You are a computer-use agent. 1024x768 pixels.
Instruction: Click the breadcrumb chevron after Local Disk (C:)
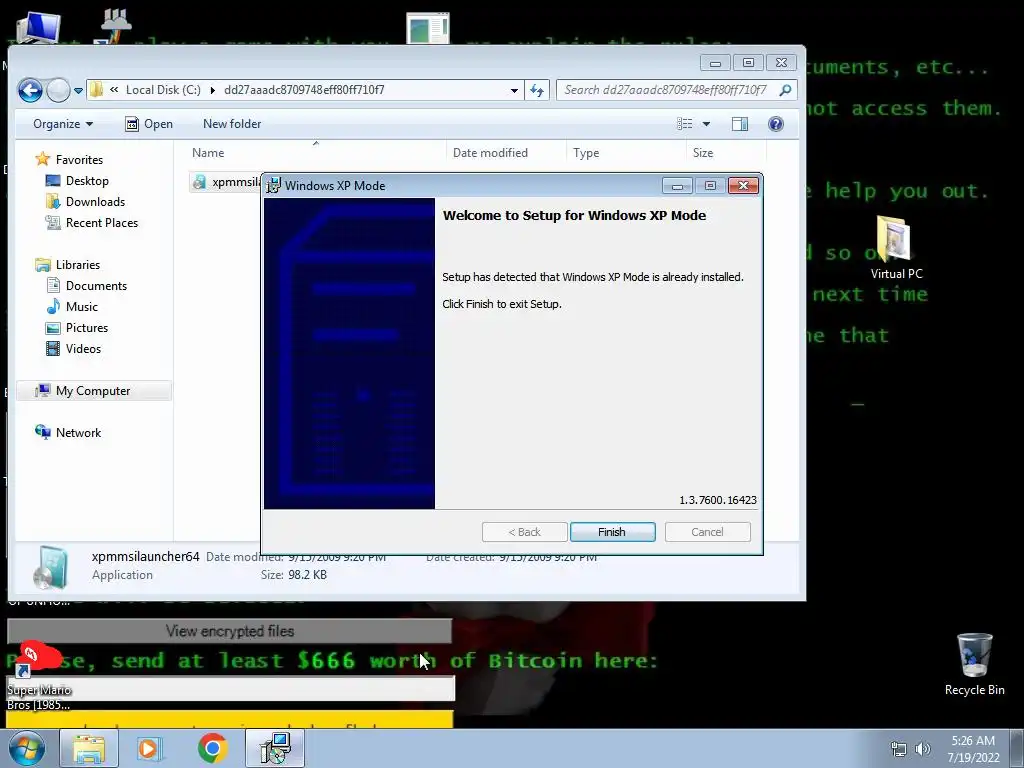pyautogui.click(x=212, y=90)
